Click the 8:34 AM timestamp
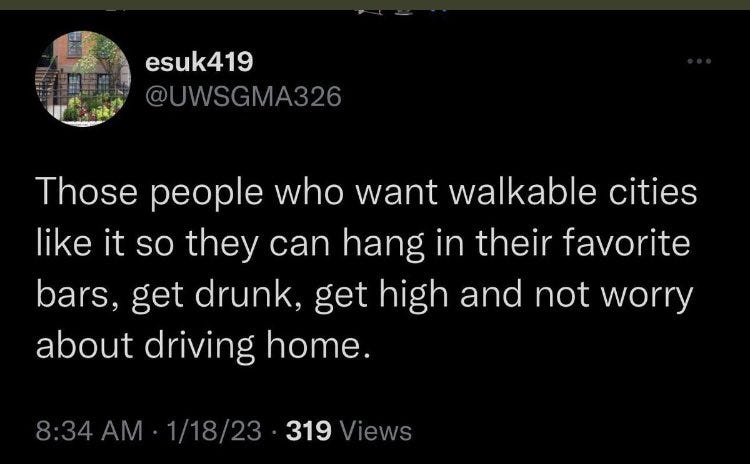This screenshot has width=750, height=464. point(89,430)
